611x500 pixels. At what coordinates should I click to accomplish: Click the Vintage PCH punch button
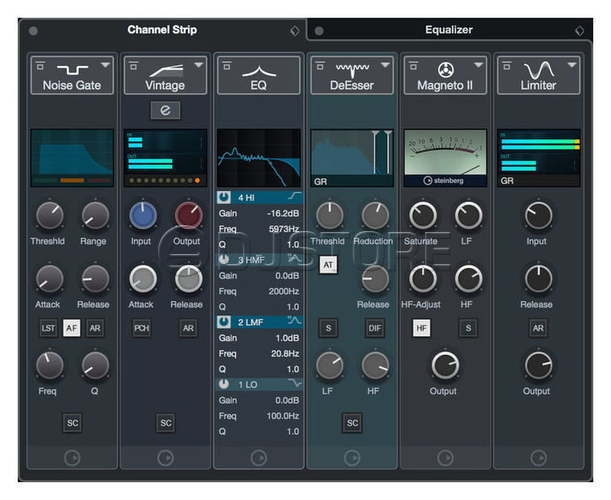tap(141, 328)
